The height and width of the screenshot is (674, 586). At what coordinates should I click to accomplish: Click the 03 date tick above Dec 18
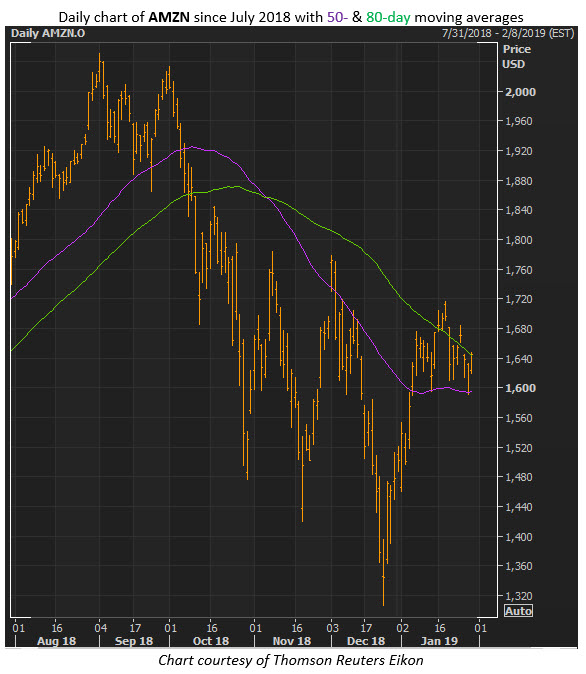332,628
